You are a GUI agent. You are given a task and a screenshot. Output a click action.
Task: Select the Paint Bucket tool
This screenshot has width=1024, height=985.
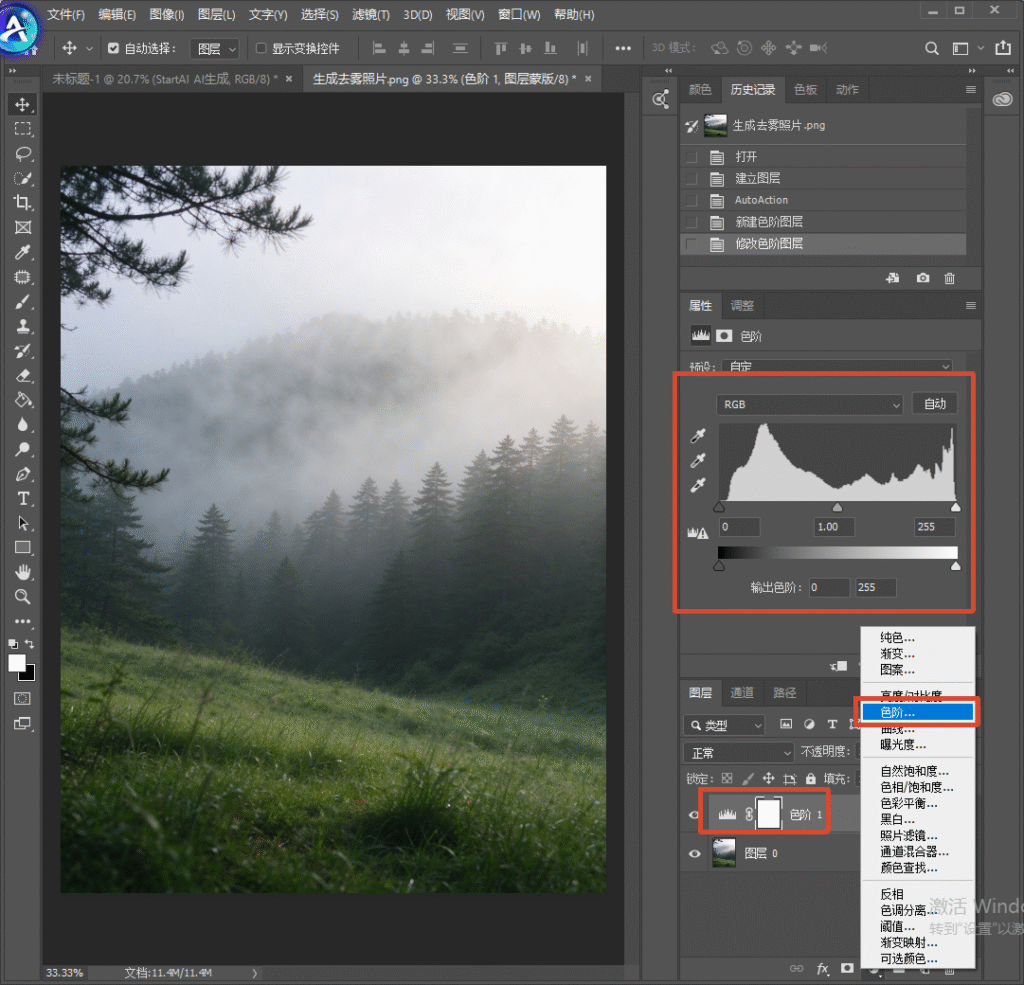pyautogui.click(x=23, y=400)
